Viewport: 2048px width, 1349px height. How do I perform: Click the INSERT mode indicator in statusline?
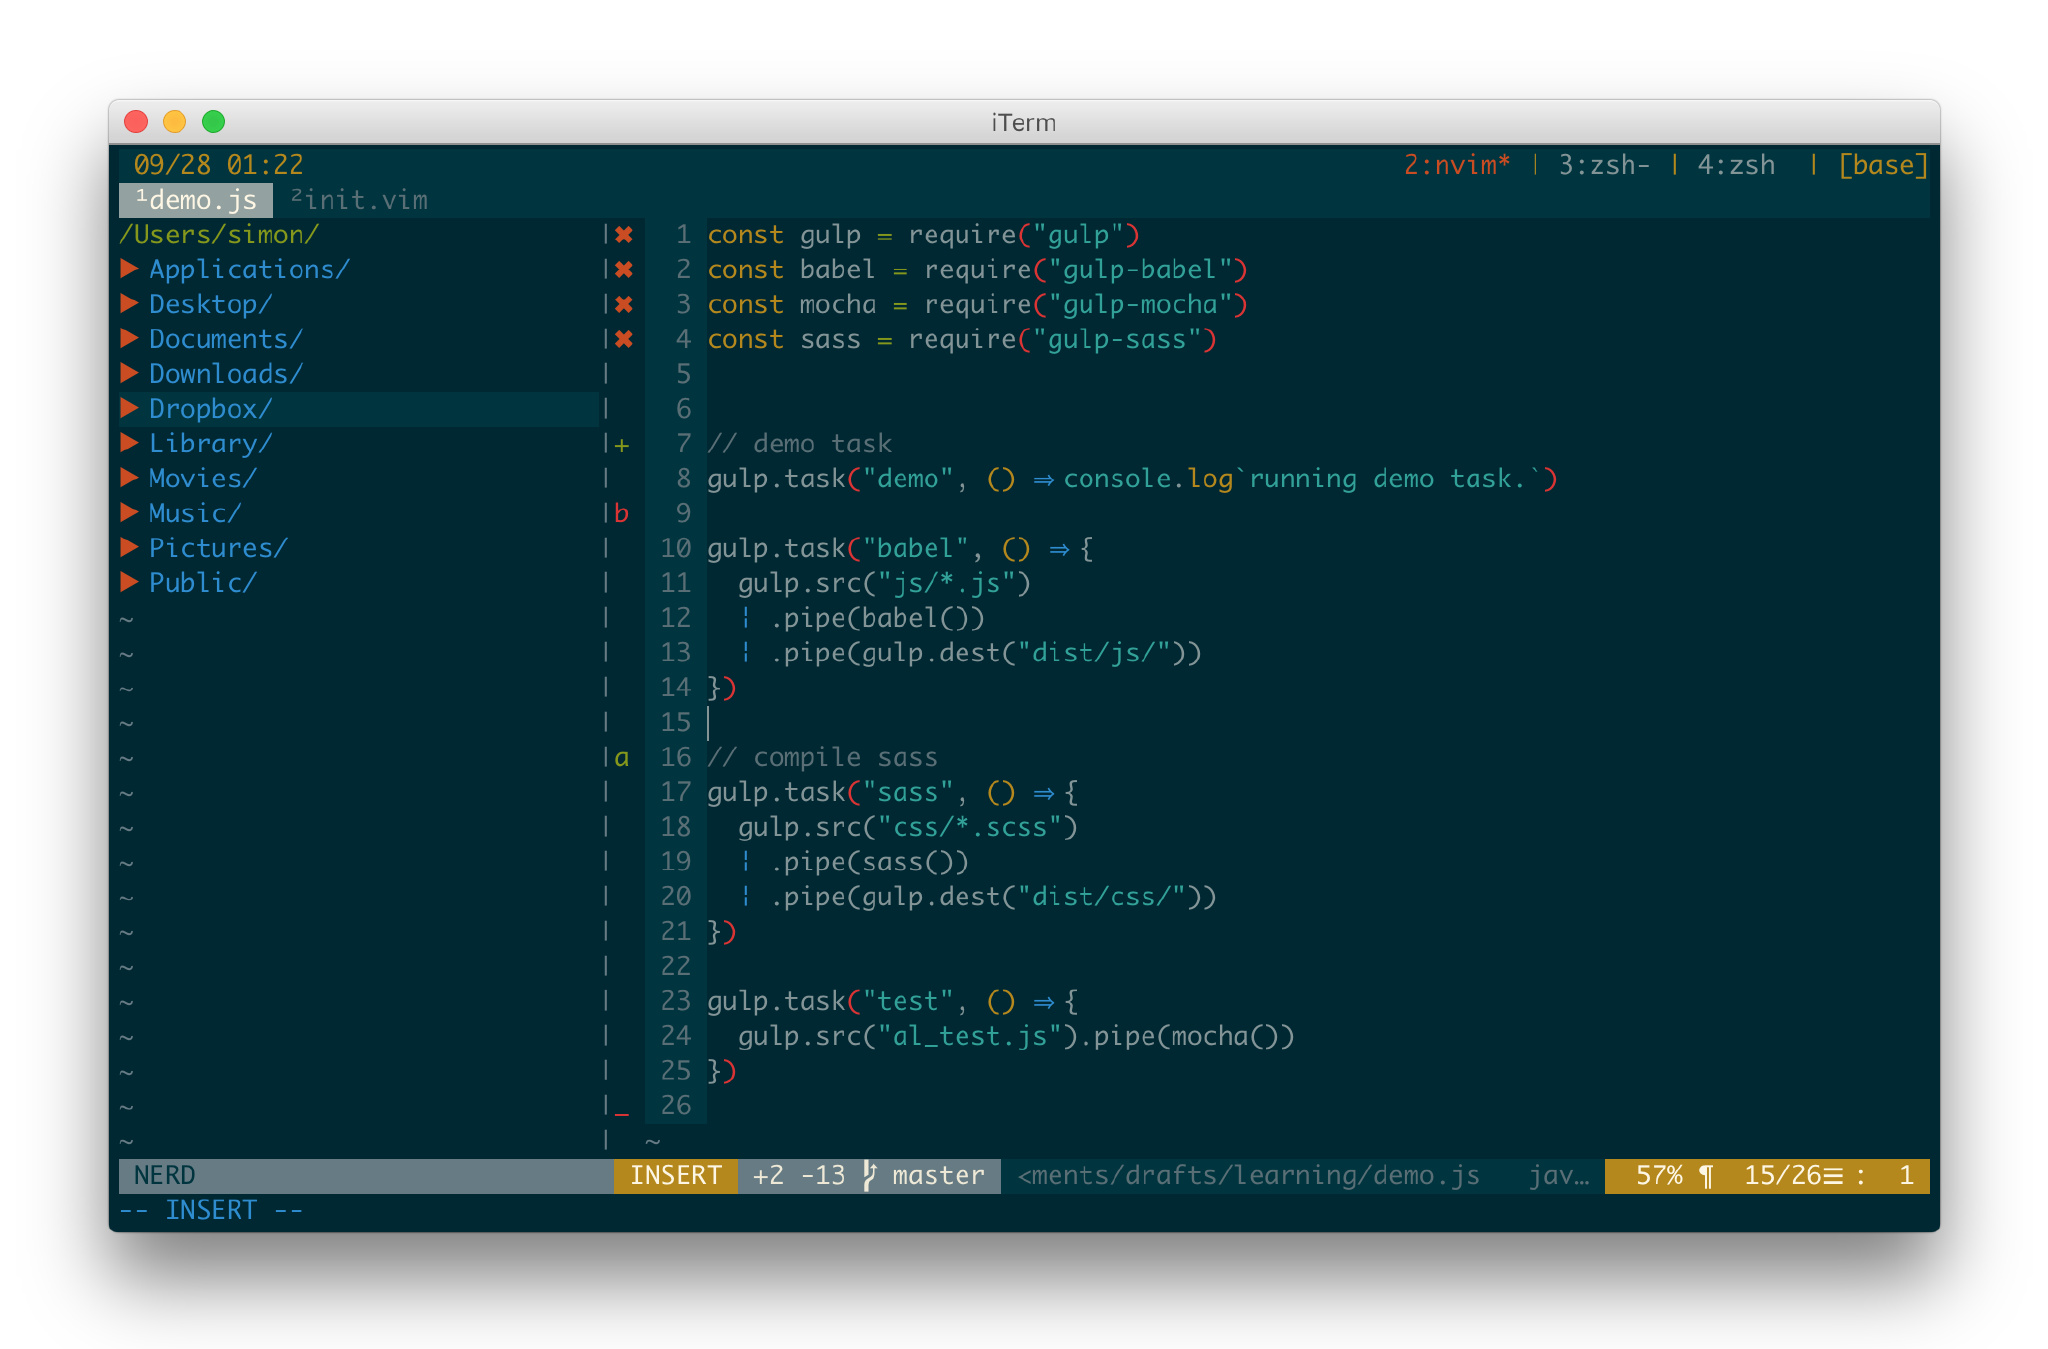point(676,1176)
